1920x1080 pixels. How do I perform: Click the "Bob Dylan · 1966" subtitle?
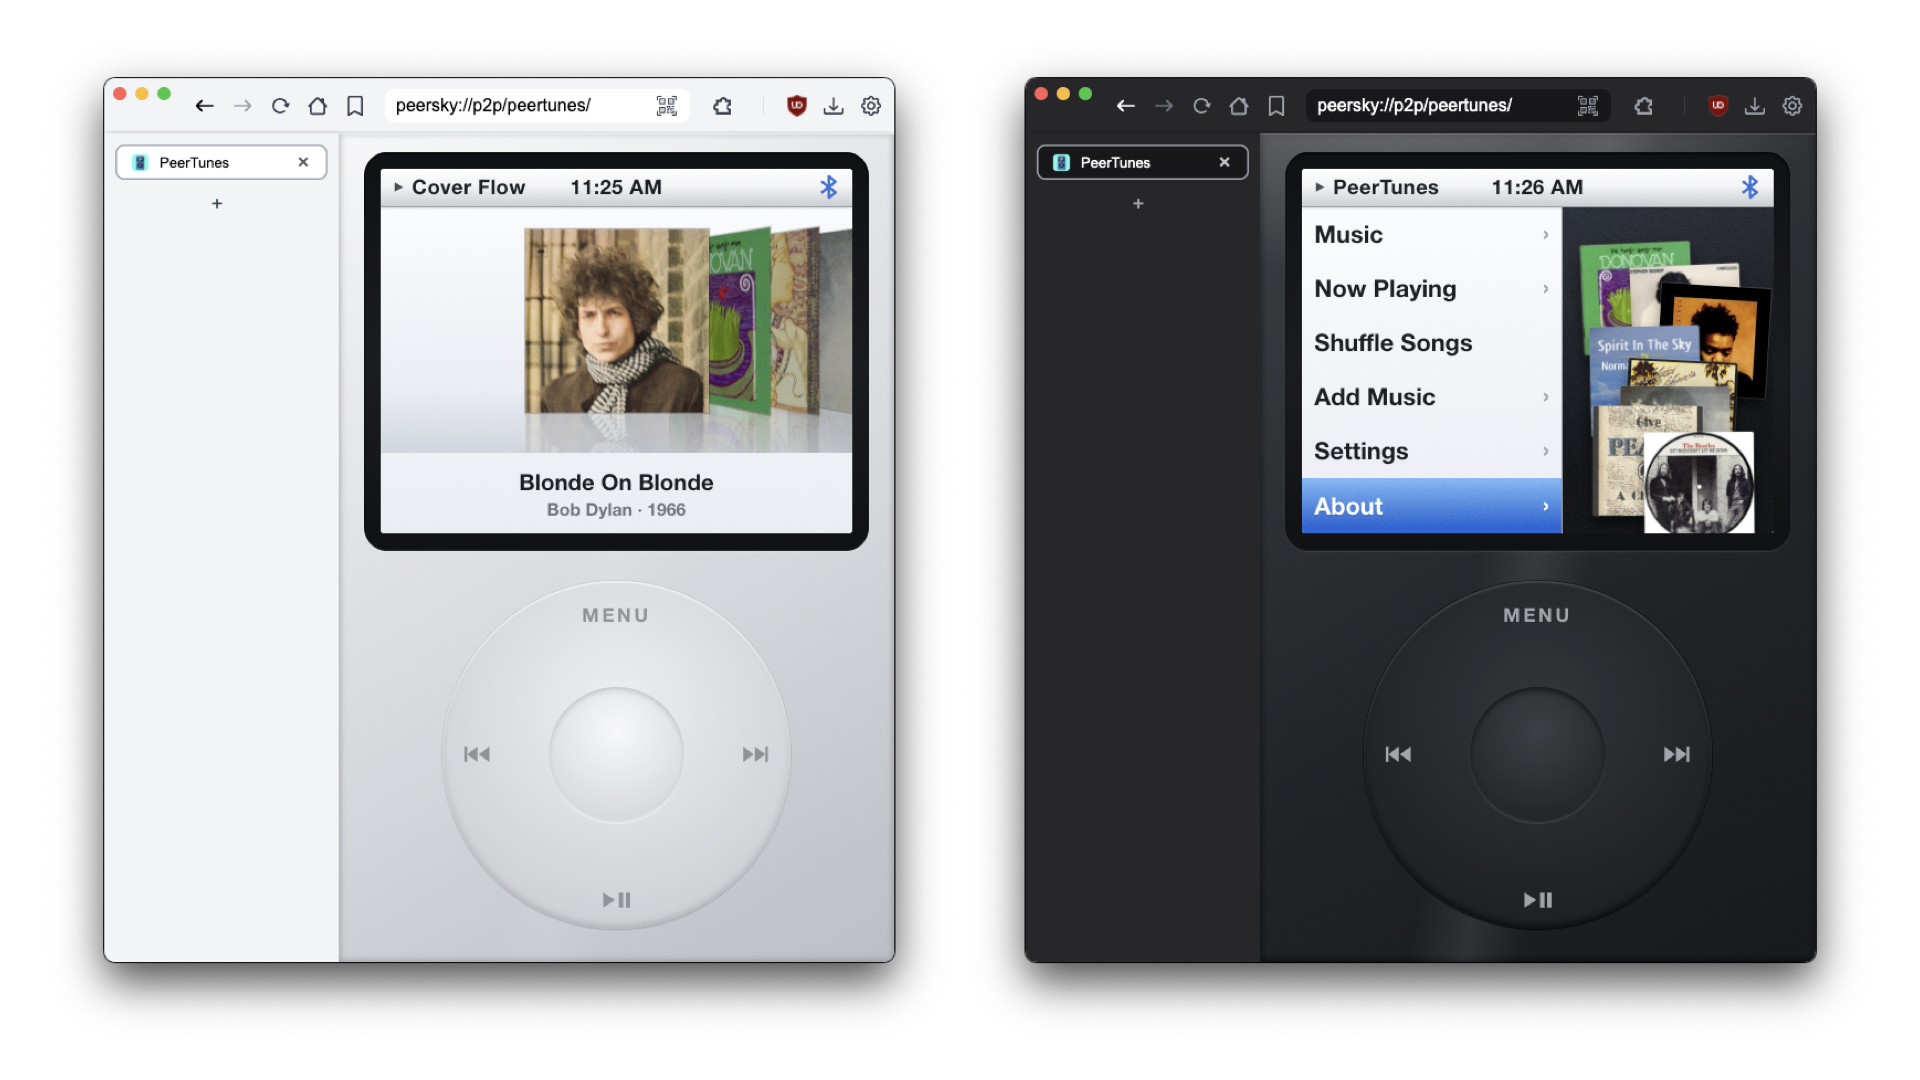click(x=616, y=510)
